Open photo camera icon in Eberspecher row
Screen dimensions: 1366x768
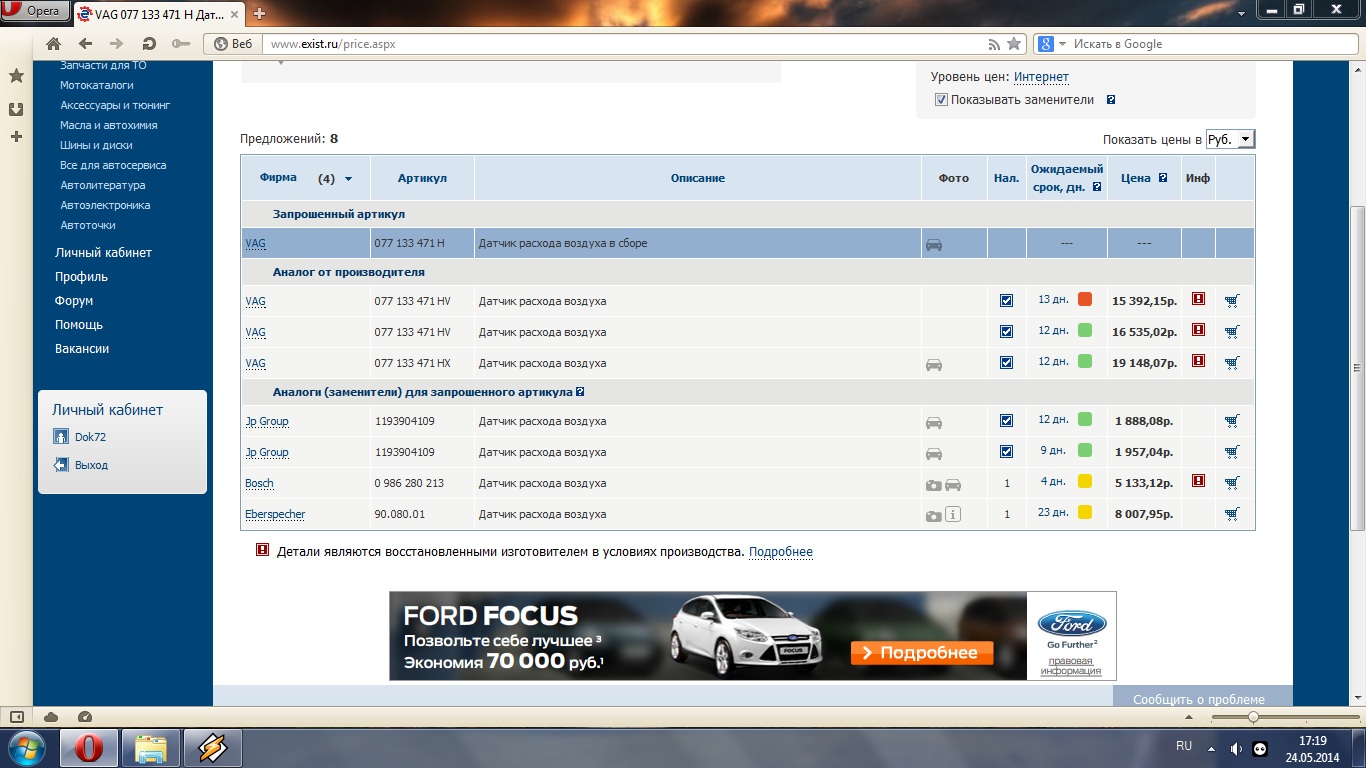coord(933,515)
